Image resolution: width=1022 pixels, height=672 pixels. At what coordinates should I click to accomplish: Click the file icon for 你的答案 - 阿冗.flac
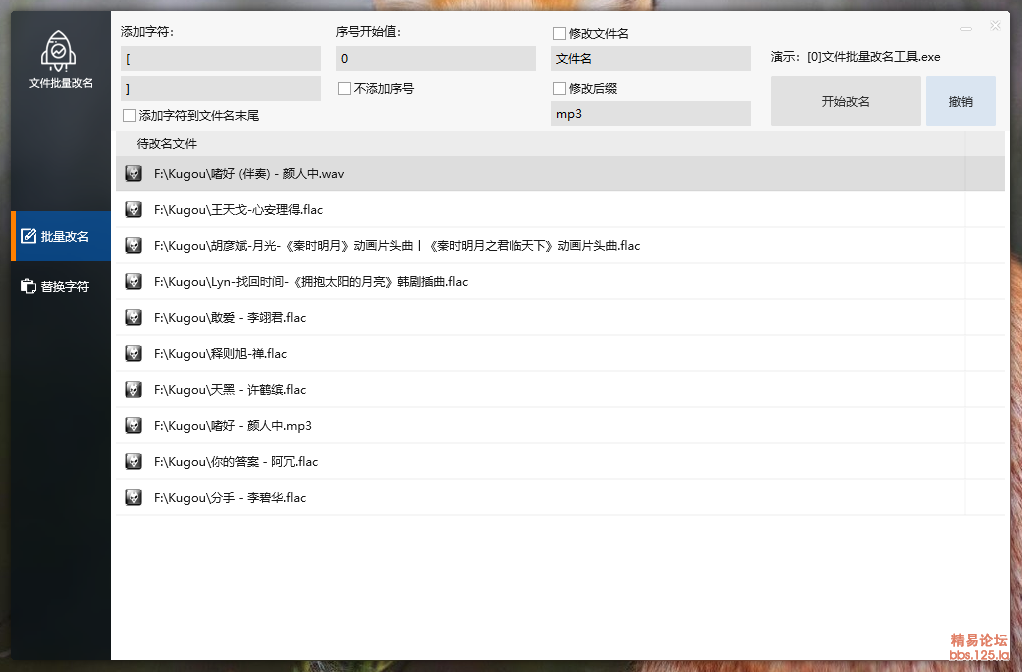click(134, 461)
